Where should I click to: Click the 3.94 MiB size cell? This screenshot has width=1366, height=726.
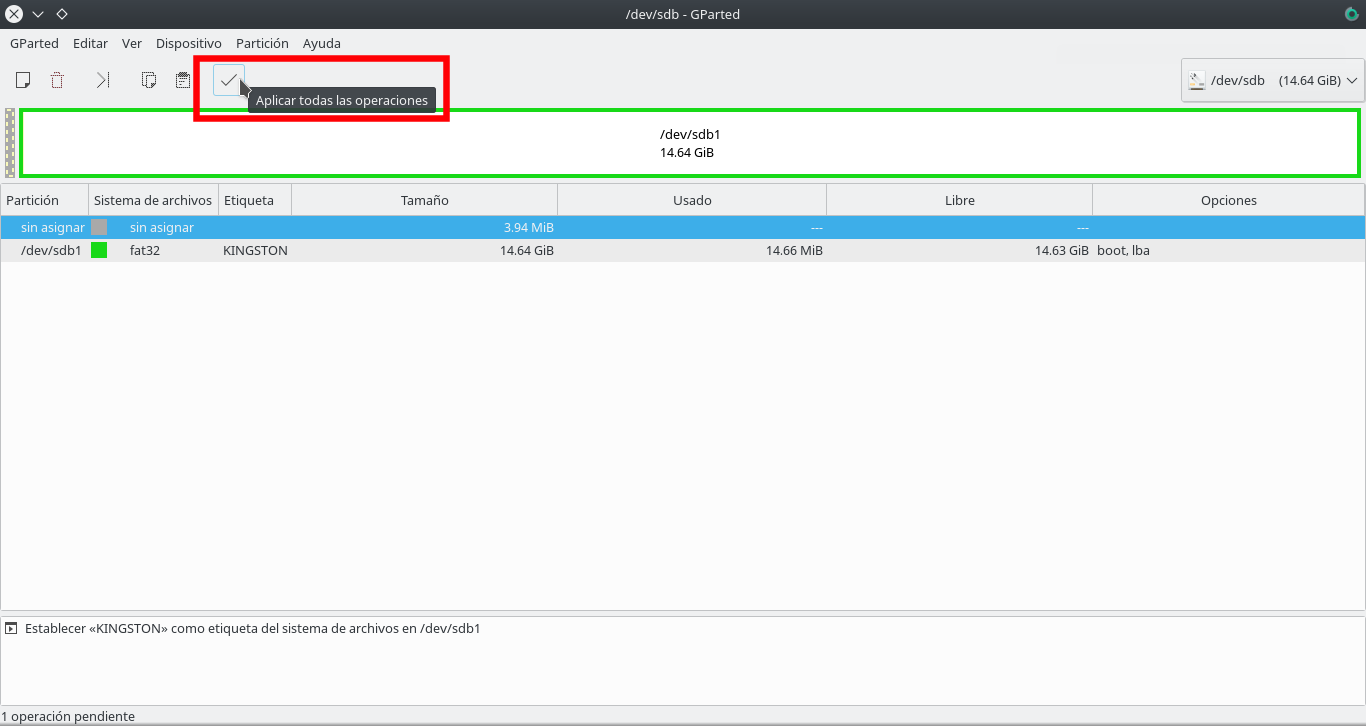(529, 227)
